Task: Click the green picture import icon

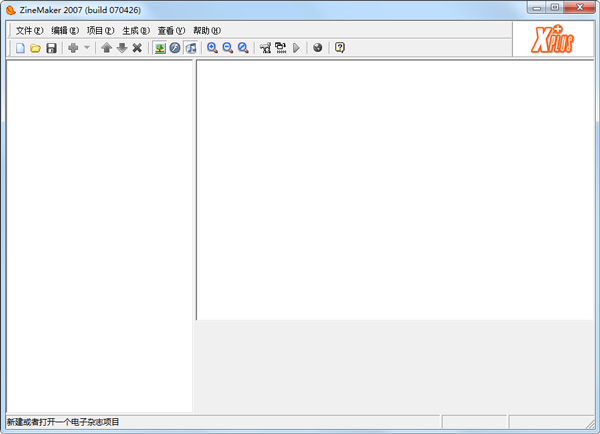Action: 159,48
